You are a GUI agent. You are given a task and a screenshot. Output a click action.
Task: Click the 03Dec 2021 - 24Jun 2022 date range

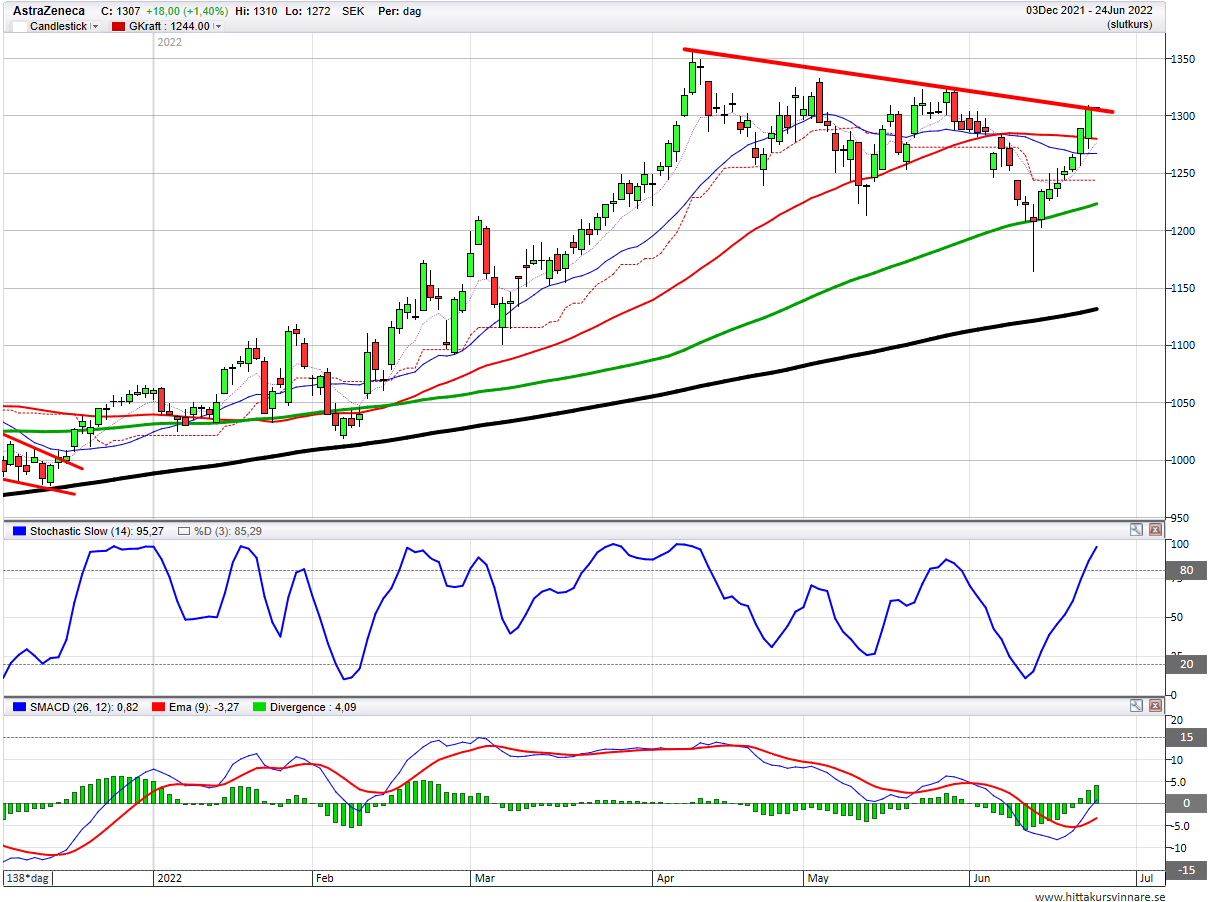pos(1089,11)
